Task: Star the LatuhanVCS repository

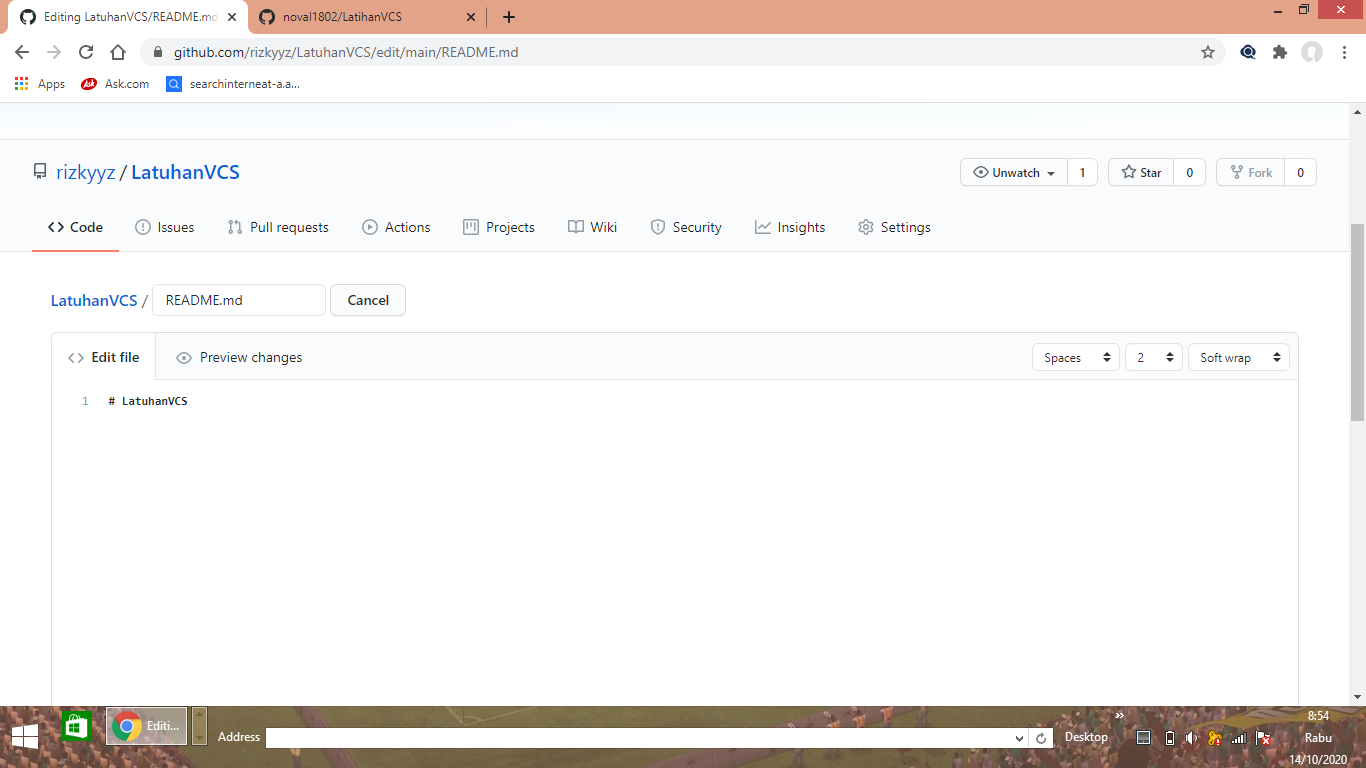Action: click(x=1139, y=171)
